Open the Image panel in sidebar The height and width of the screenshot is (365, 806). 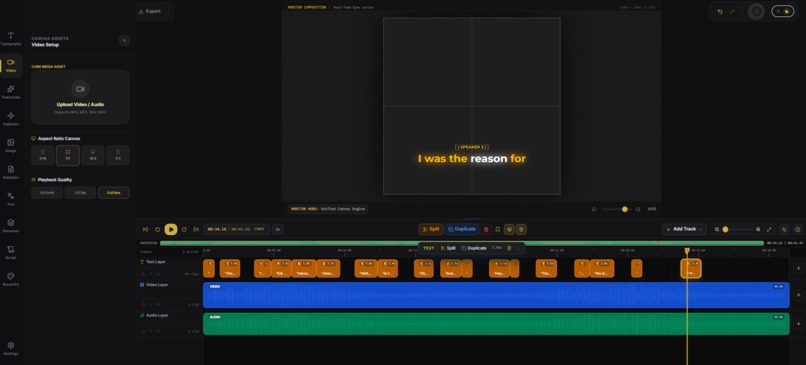11,145
